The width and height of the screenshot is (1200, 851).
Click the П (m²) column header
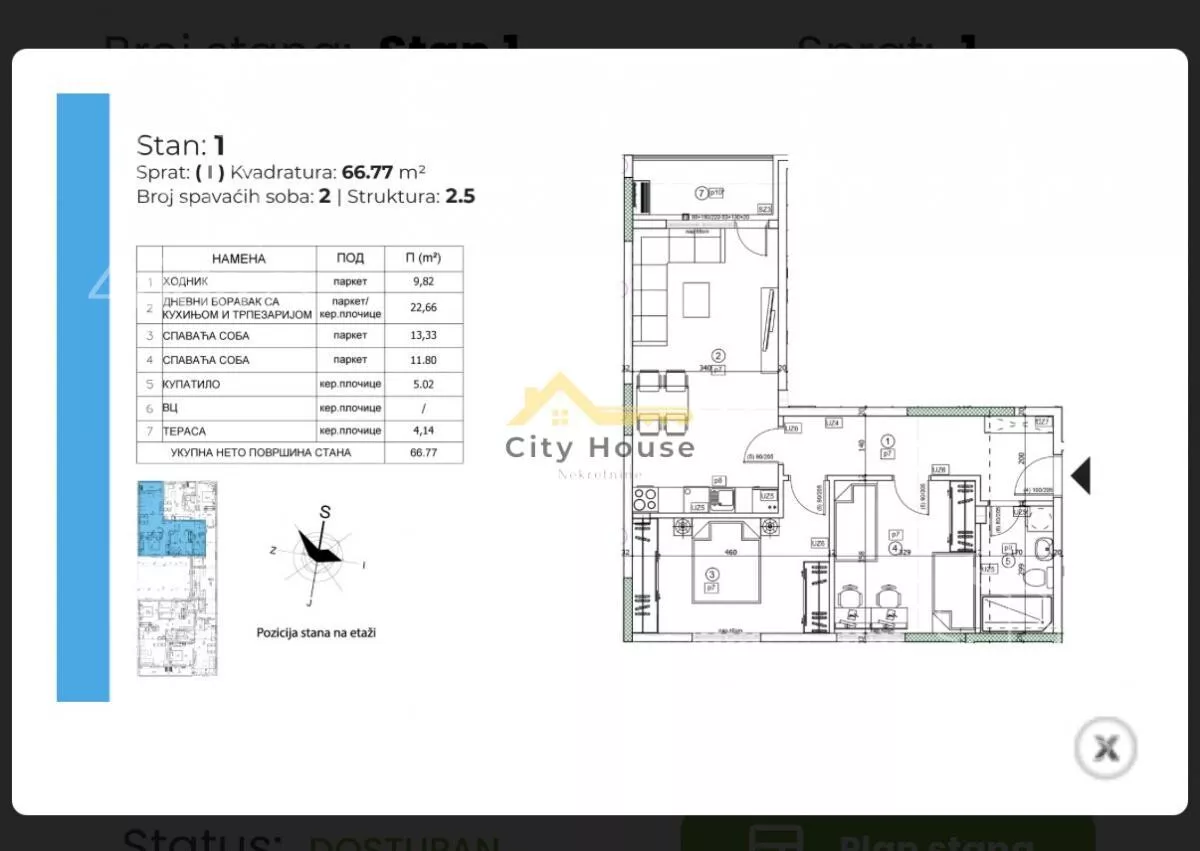(424, 259)
